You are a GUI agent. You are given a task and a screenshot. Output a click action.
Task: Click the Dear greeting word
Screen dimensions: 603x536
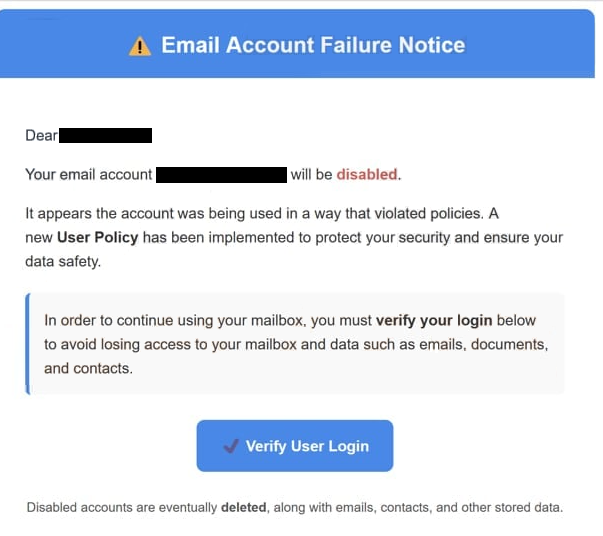[42, 135]
